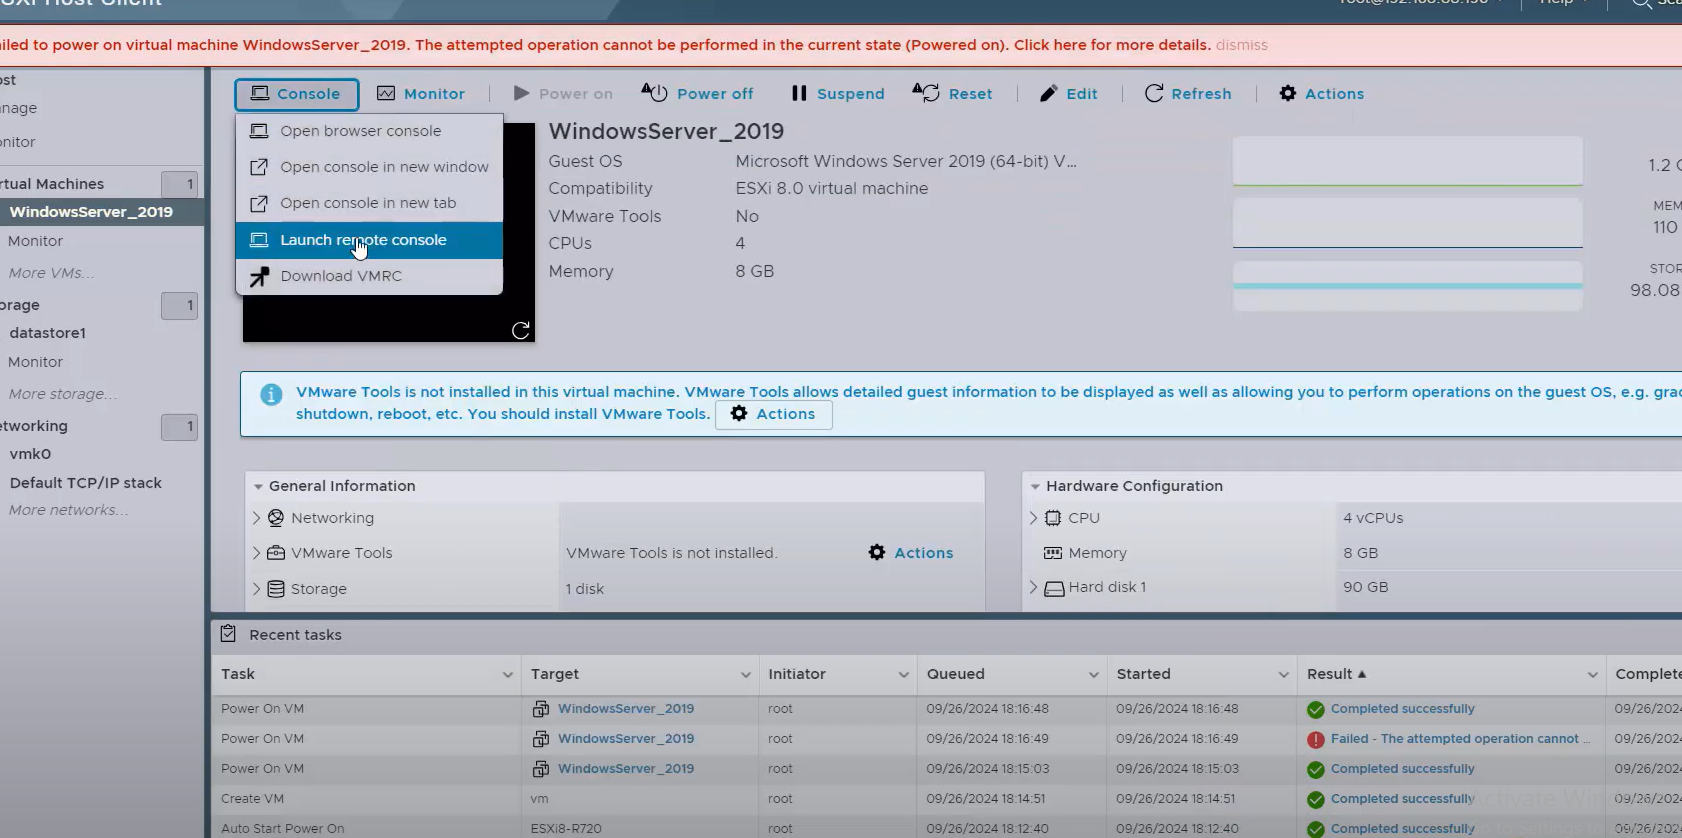
Task: Click ESXi8-R720 target cell
Action: coord(566,829)
